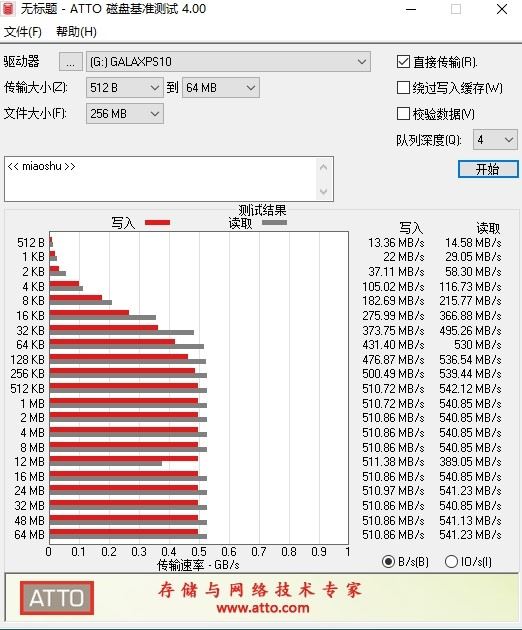Image resolution: width=522 pixels, height=630 pixels.
Task: Click the 64 MB read value at the bottom
Action: (470, 535)
